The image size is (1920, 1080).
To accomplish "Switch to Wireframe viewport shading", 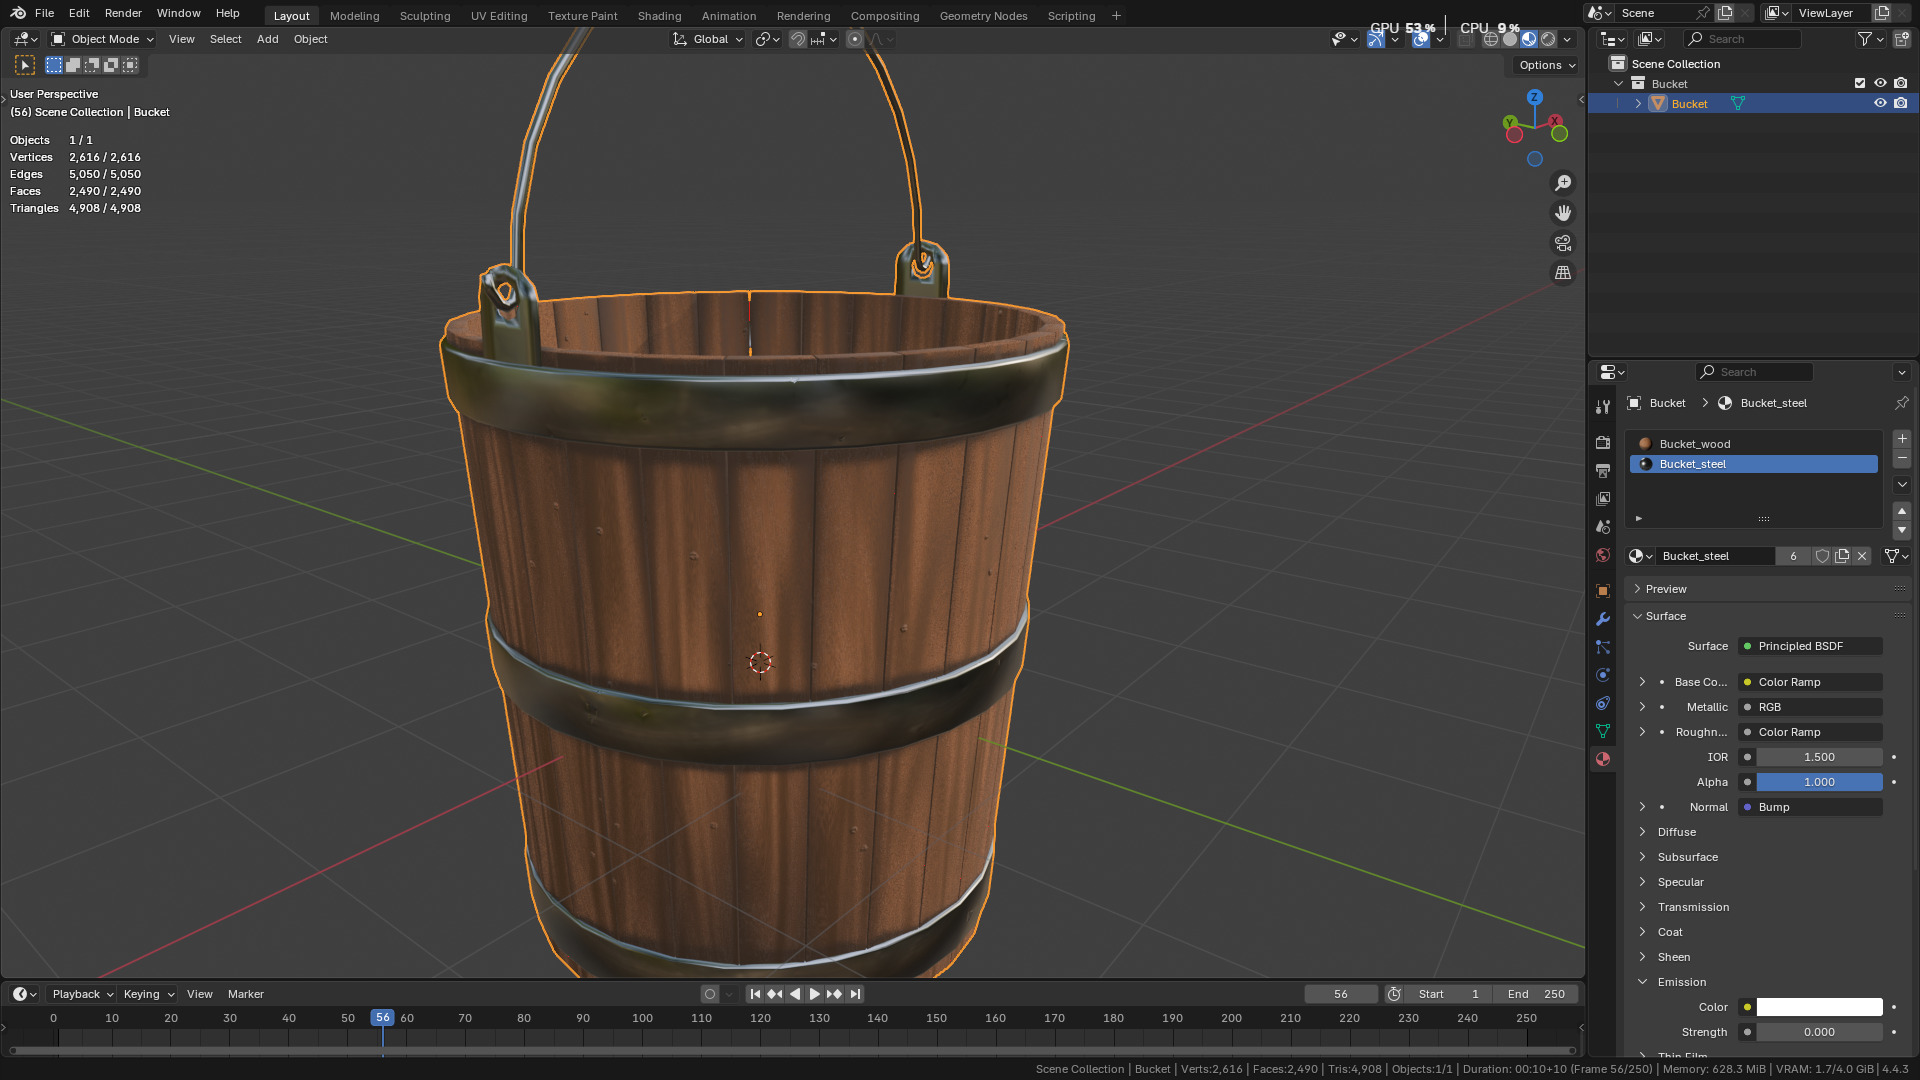I will pos(1490,39).
